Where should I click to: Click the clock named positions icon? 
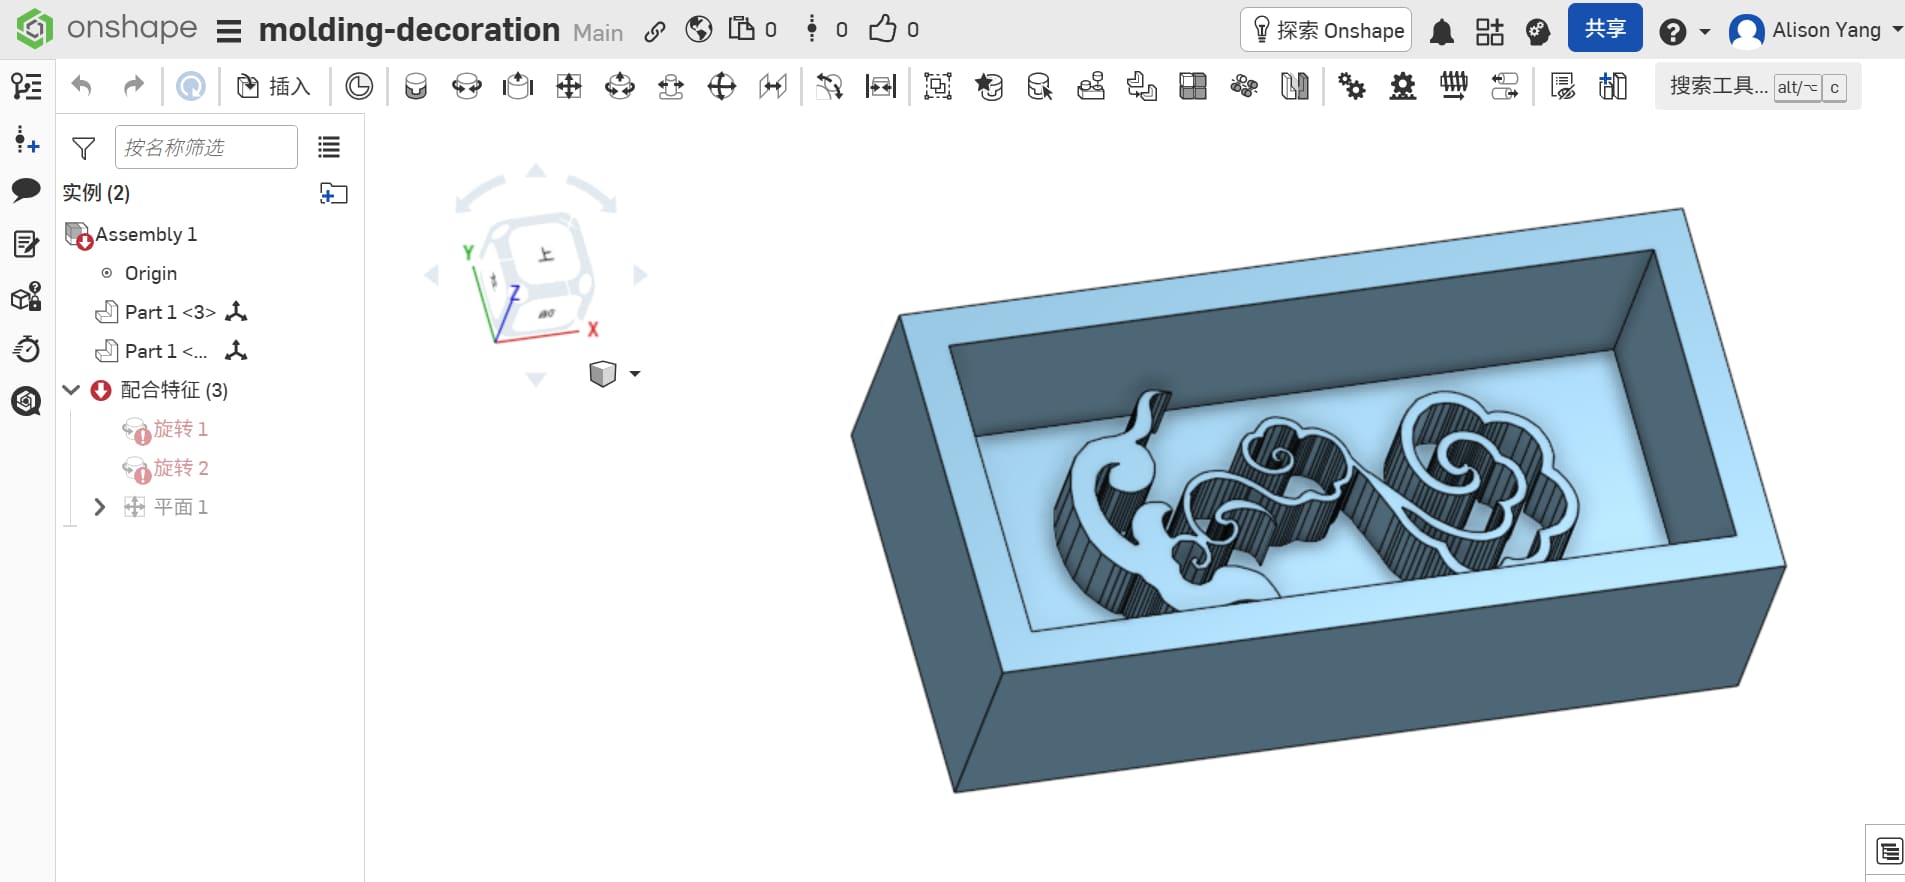[x=359, y=87]
